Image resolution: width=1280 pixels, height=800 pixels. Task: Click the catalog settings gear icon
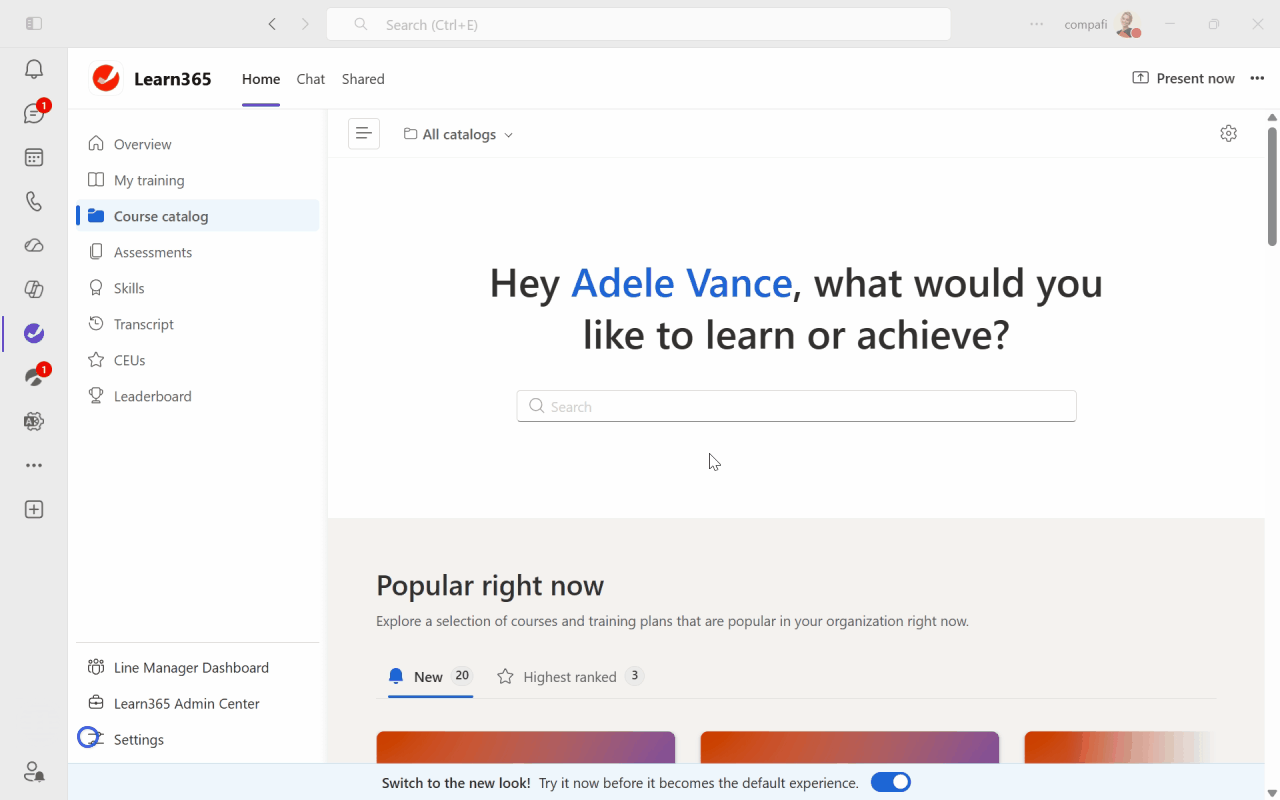[1228, 134]
